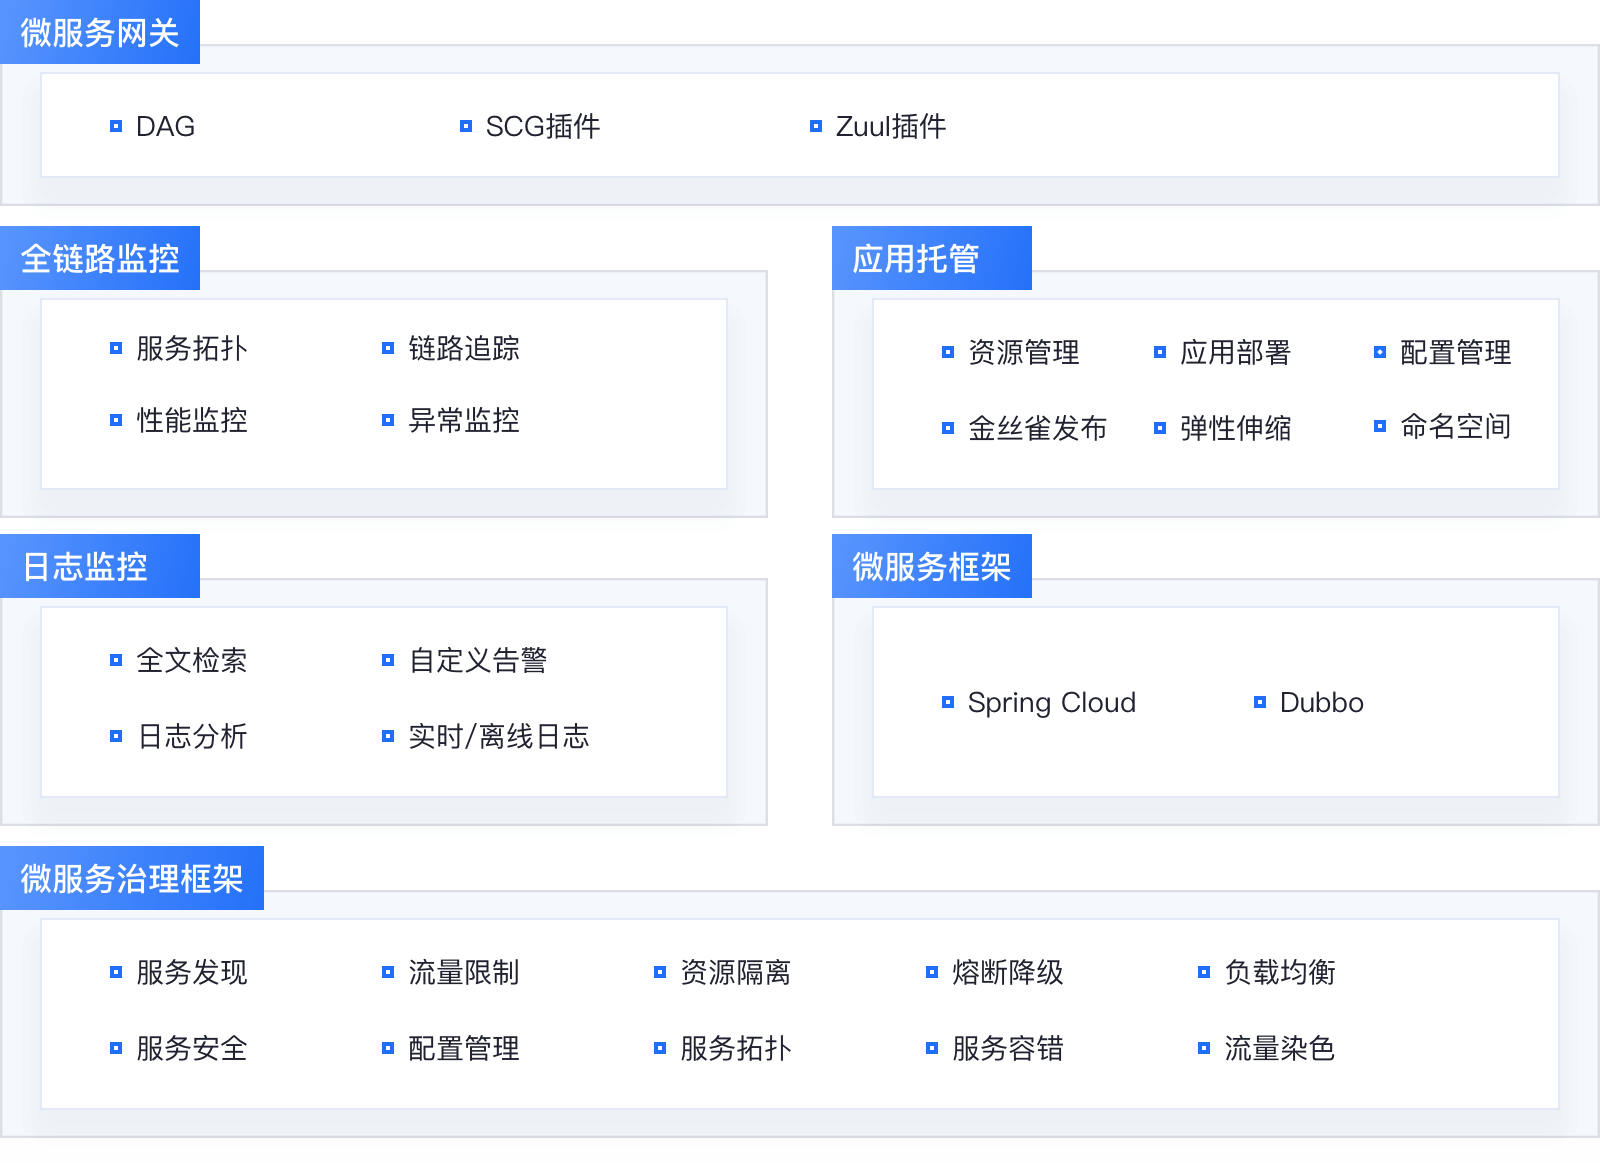Viewport: 1600px width, 1162px height.
Task: Click the 实时/离线日志 entry
Action: [499, 736]
